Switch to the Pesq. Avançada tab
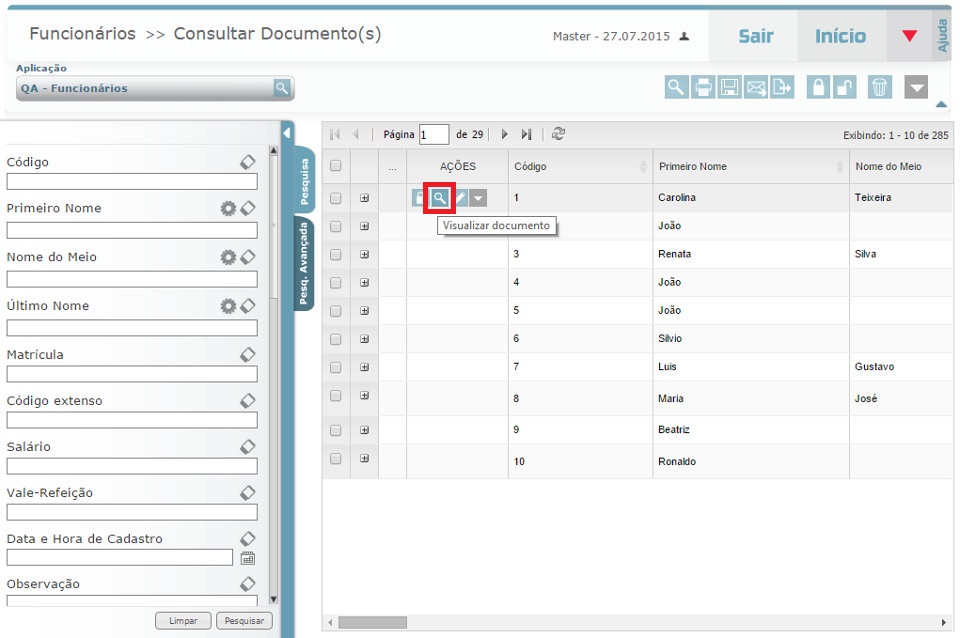The image size is (960, 638). click(304, 262)
